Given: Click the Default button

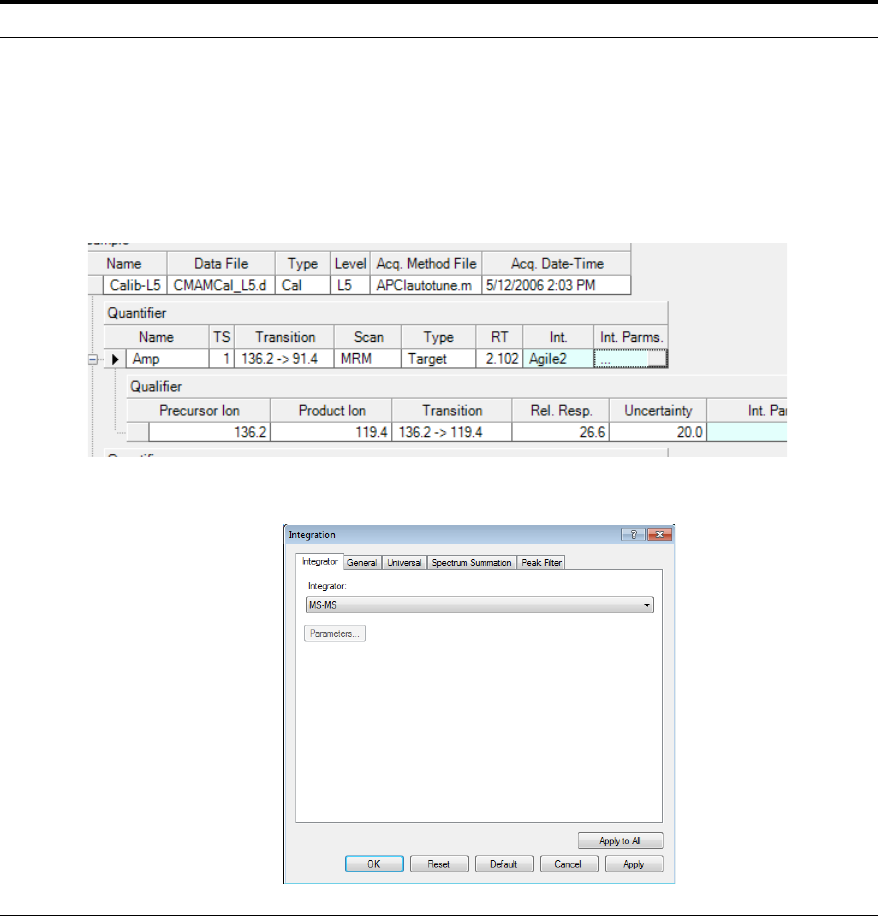Looking at the screenshot, I should [x=504, y=864].
